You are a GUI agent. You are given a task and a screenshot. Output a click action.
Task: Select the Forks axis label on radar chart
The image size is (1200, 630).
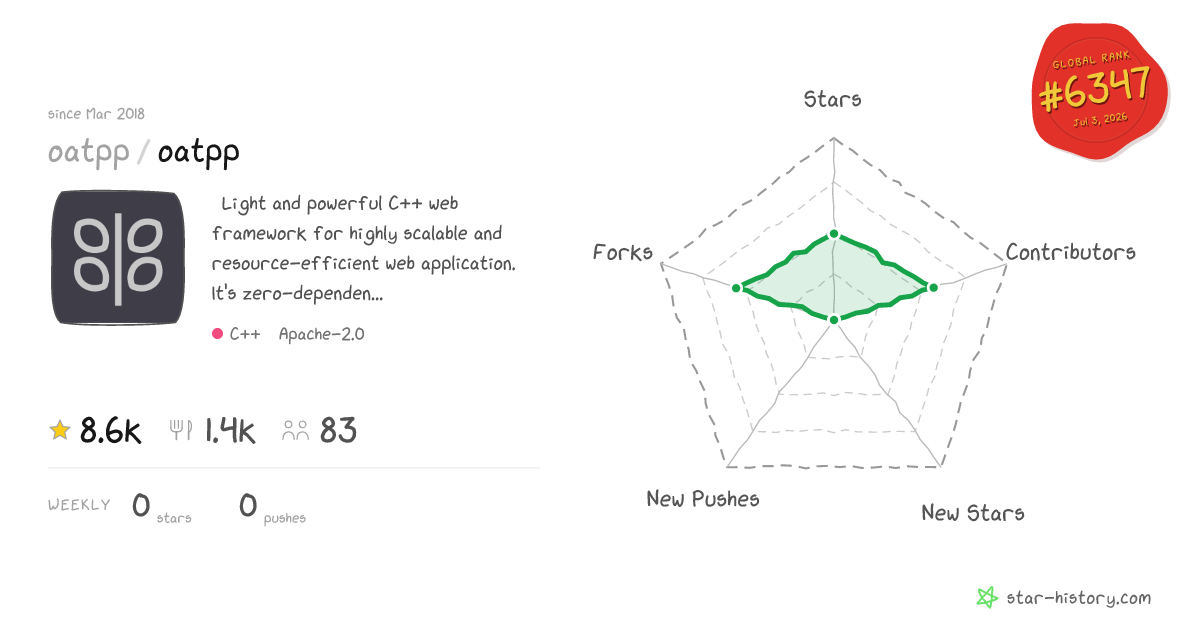pos(623,252)
